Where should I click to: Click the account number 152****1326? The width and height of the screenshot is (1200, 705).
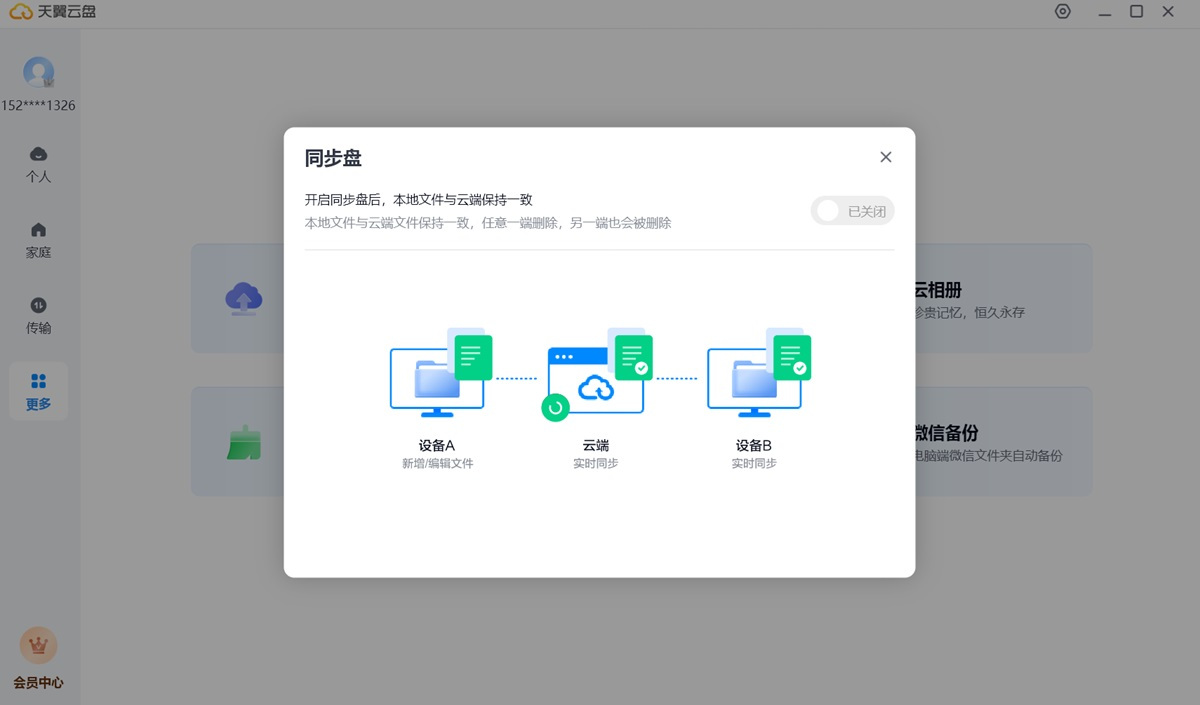coord(38,105)
